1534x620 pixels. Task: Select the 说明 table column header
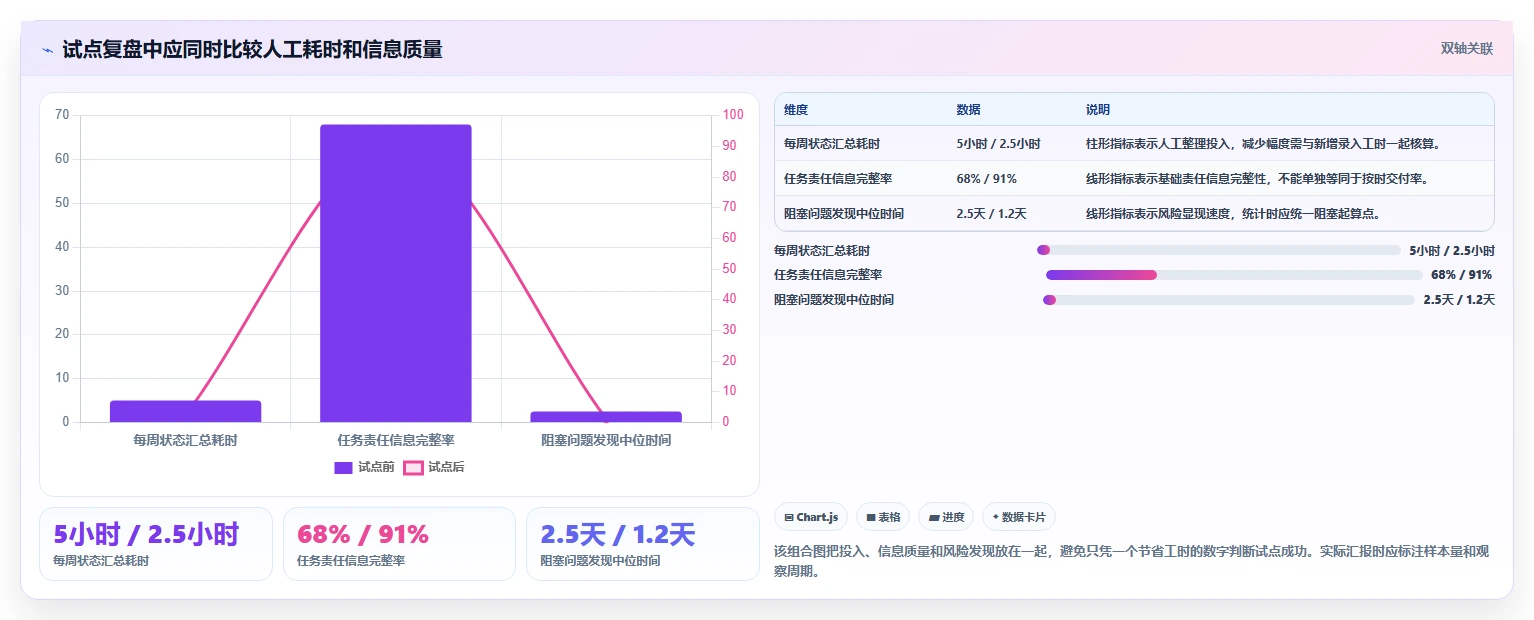pyautogui.click(x=1098, y=110)
